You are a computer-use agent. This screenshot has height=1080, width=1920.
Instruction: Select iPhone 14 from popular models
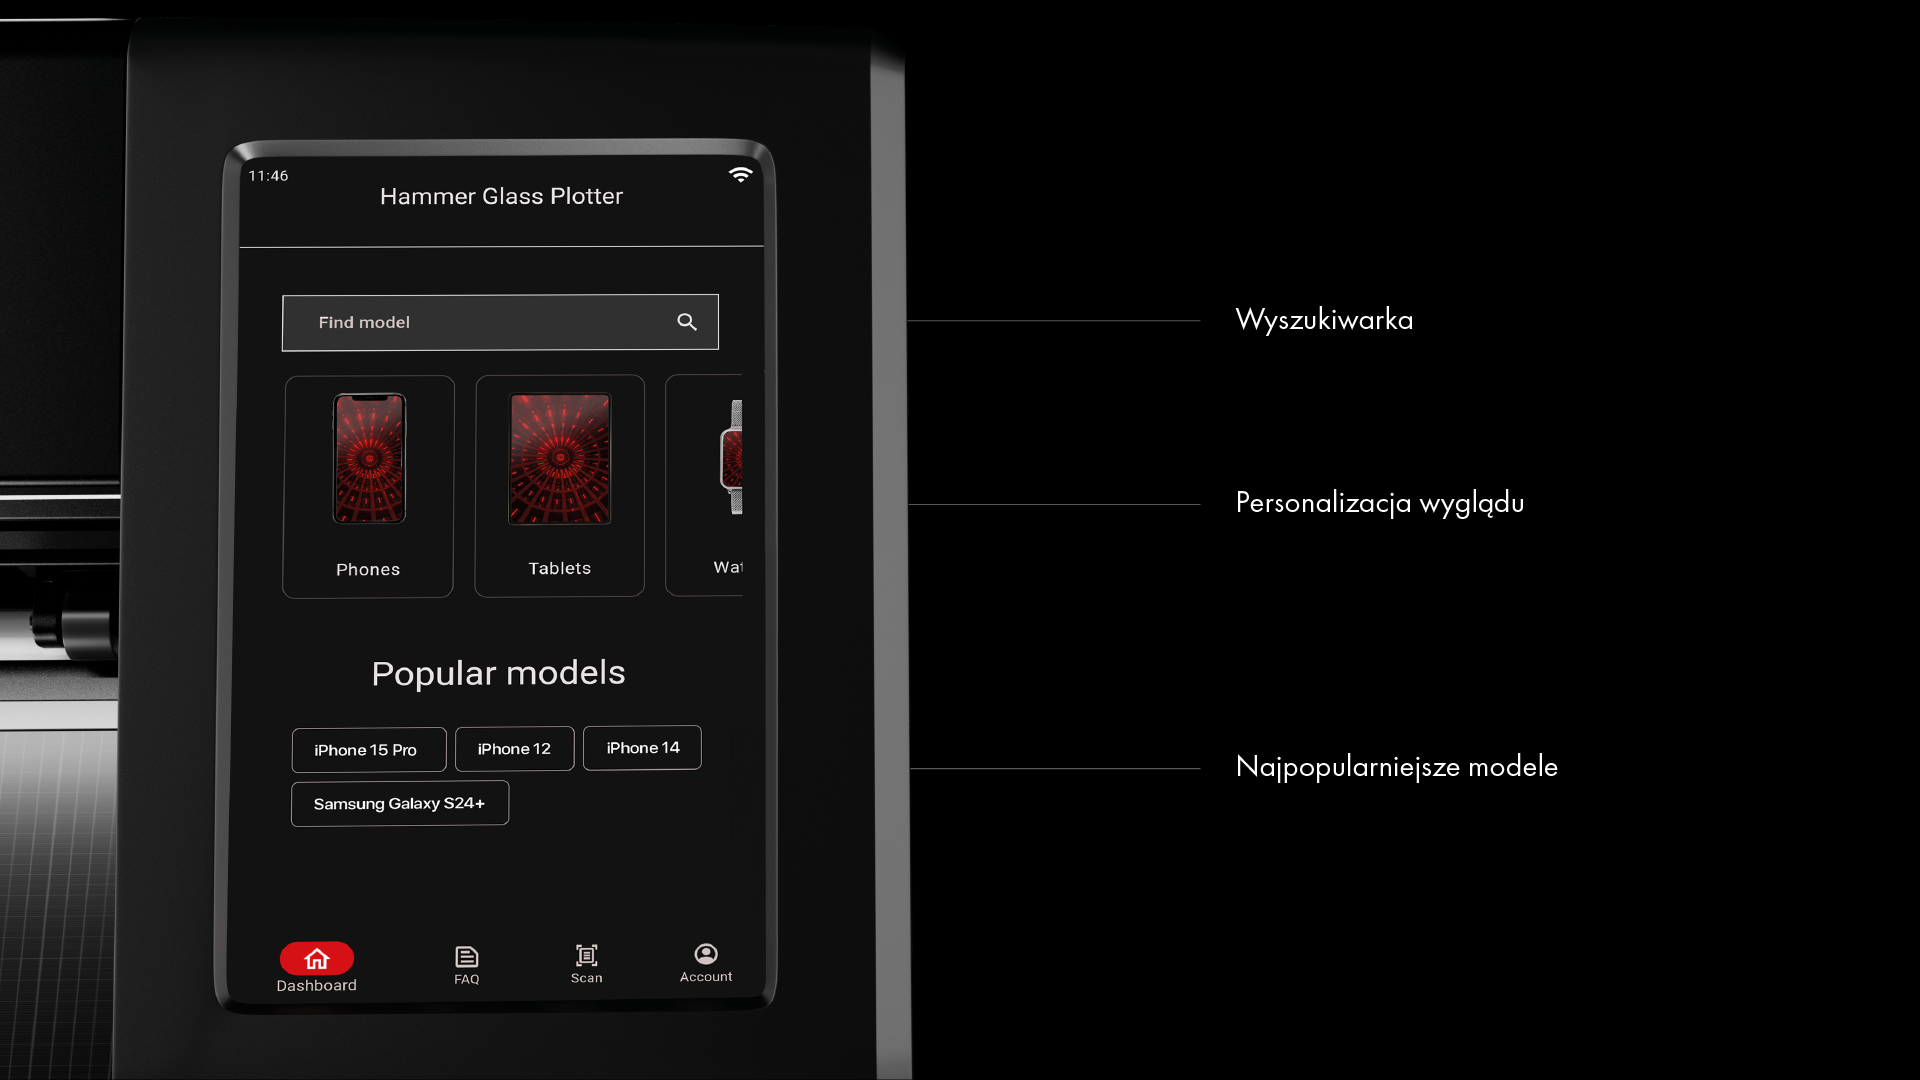pos(642,748)
